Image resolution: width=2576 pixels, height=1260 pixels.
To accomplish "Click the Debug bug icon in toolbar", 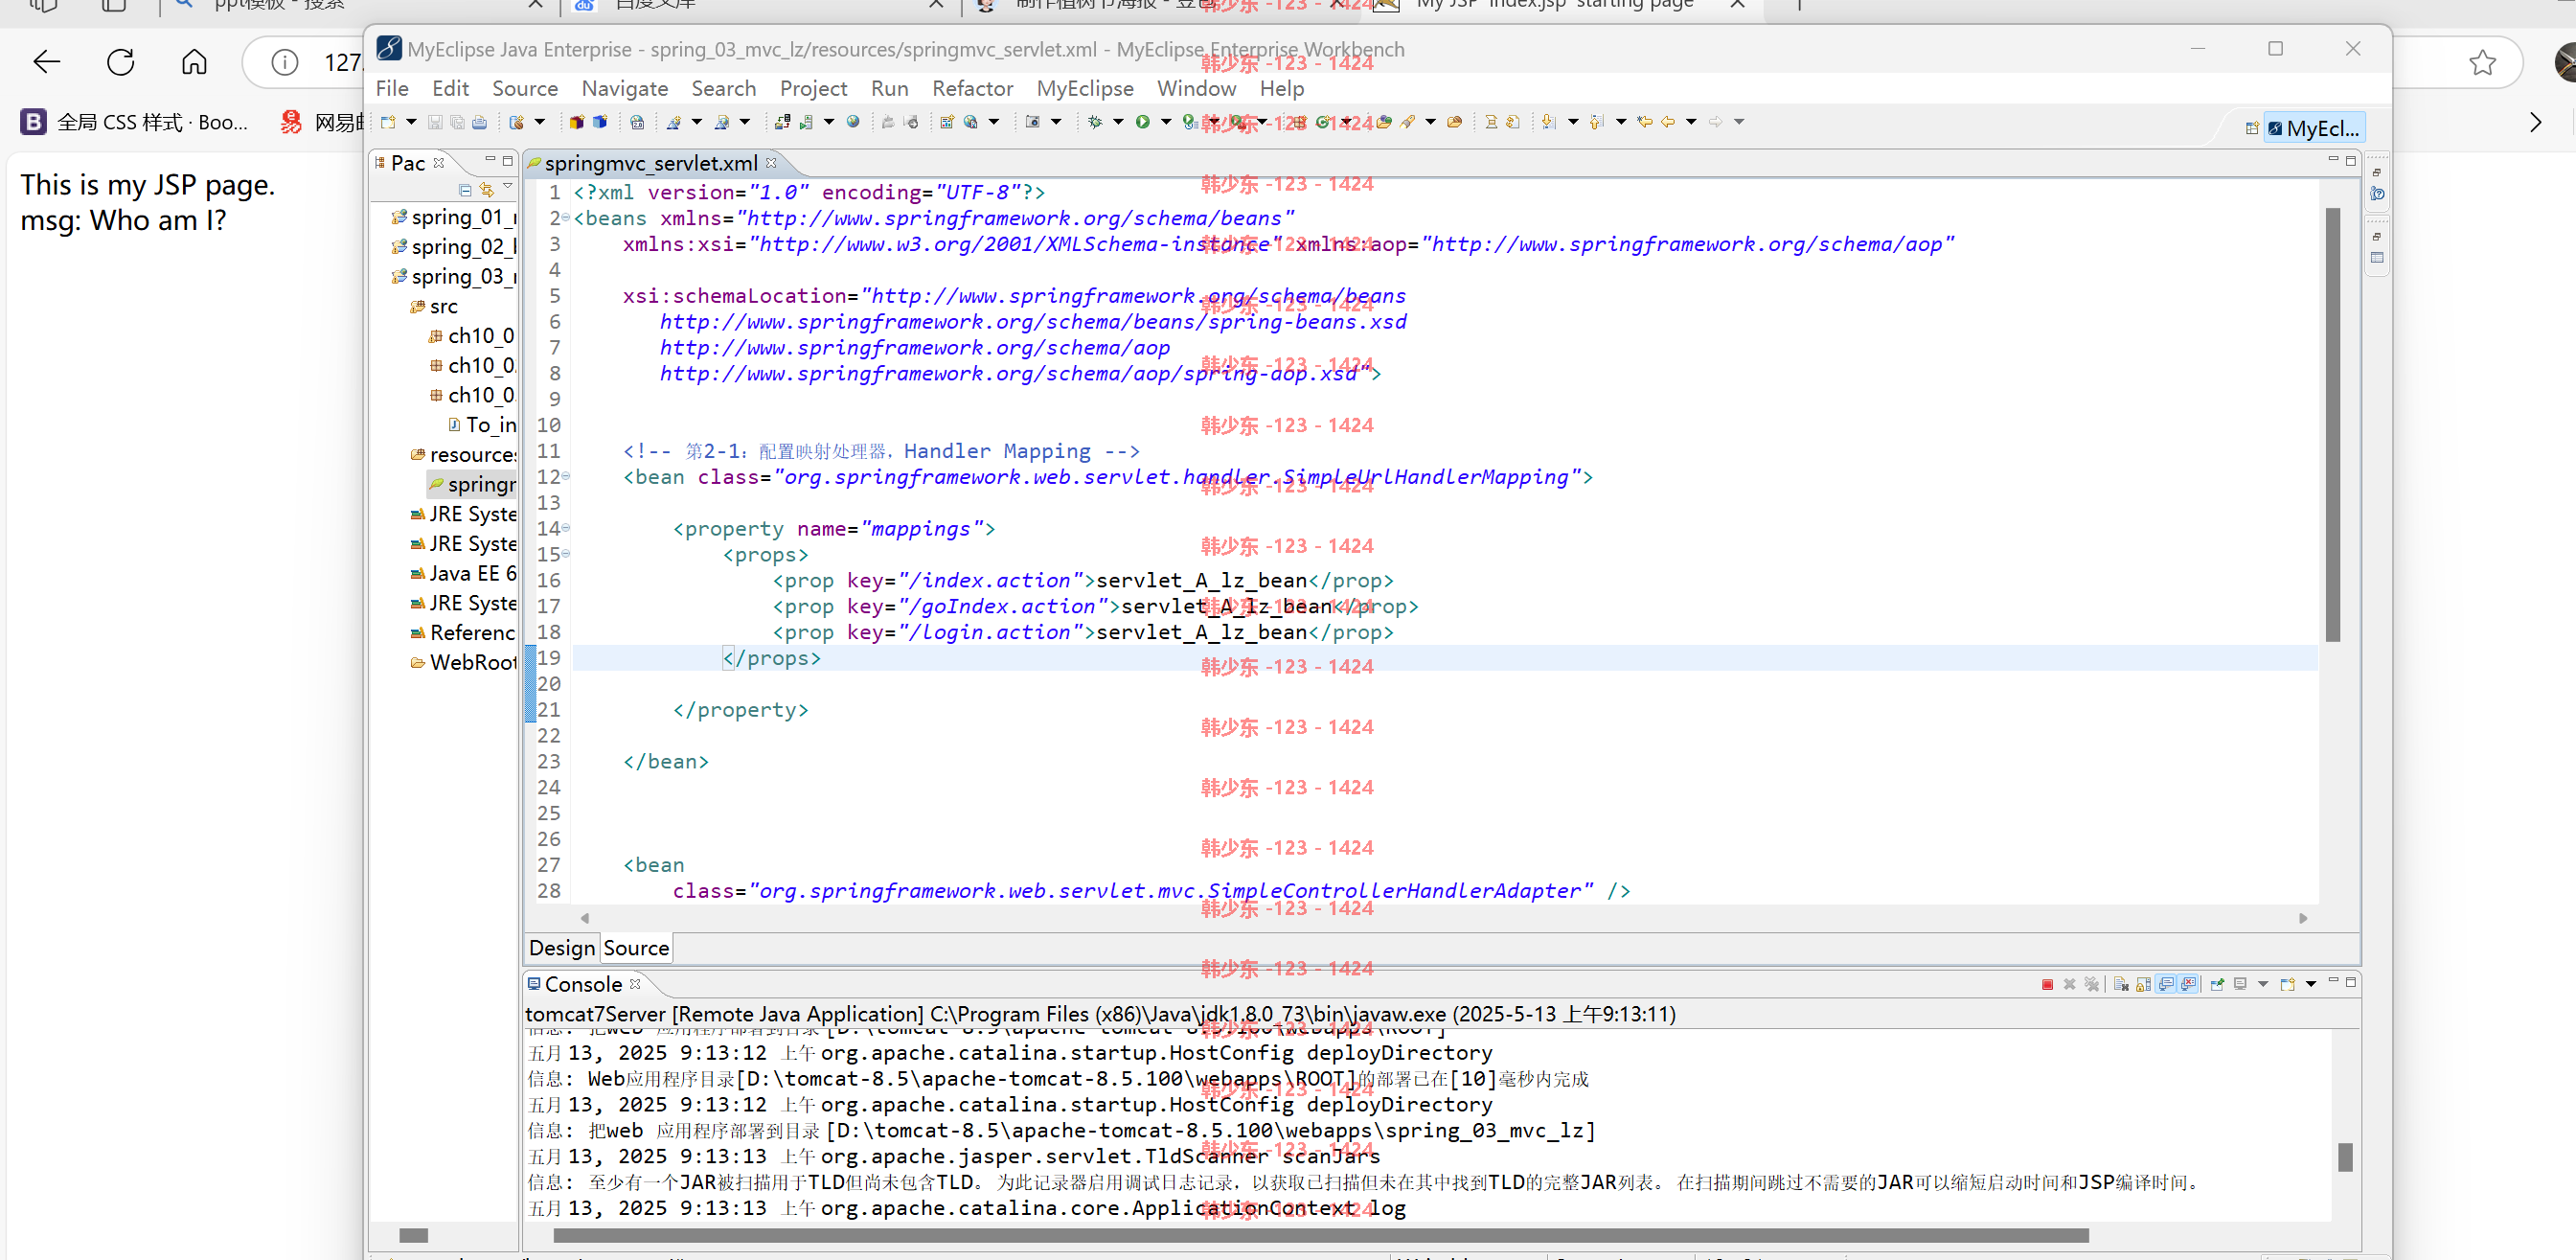I will pos(1095,122).
